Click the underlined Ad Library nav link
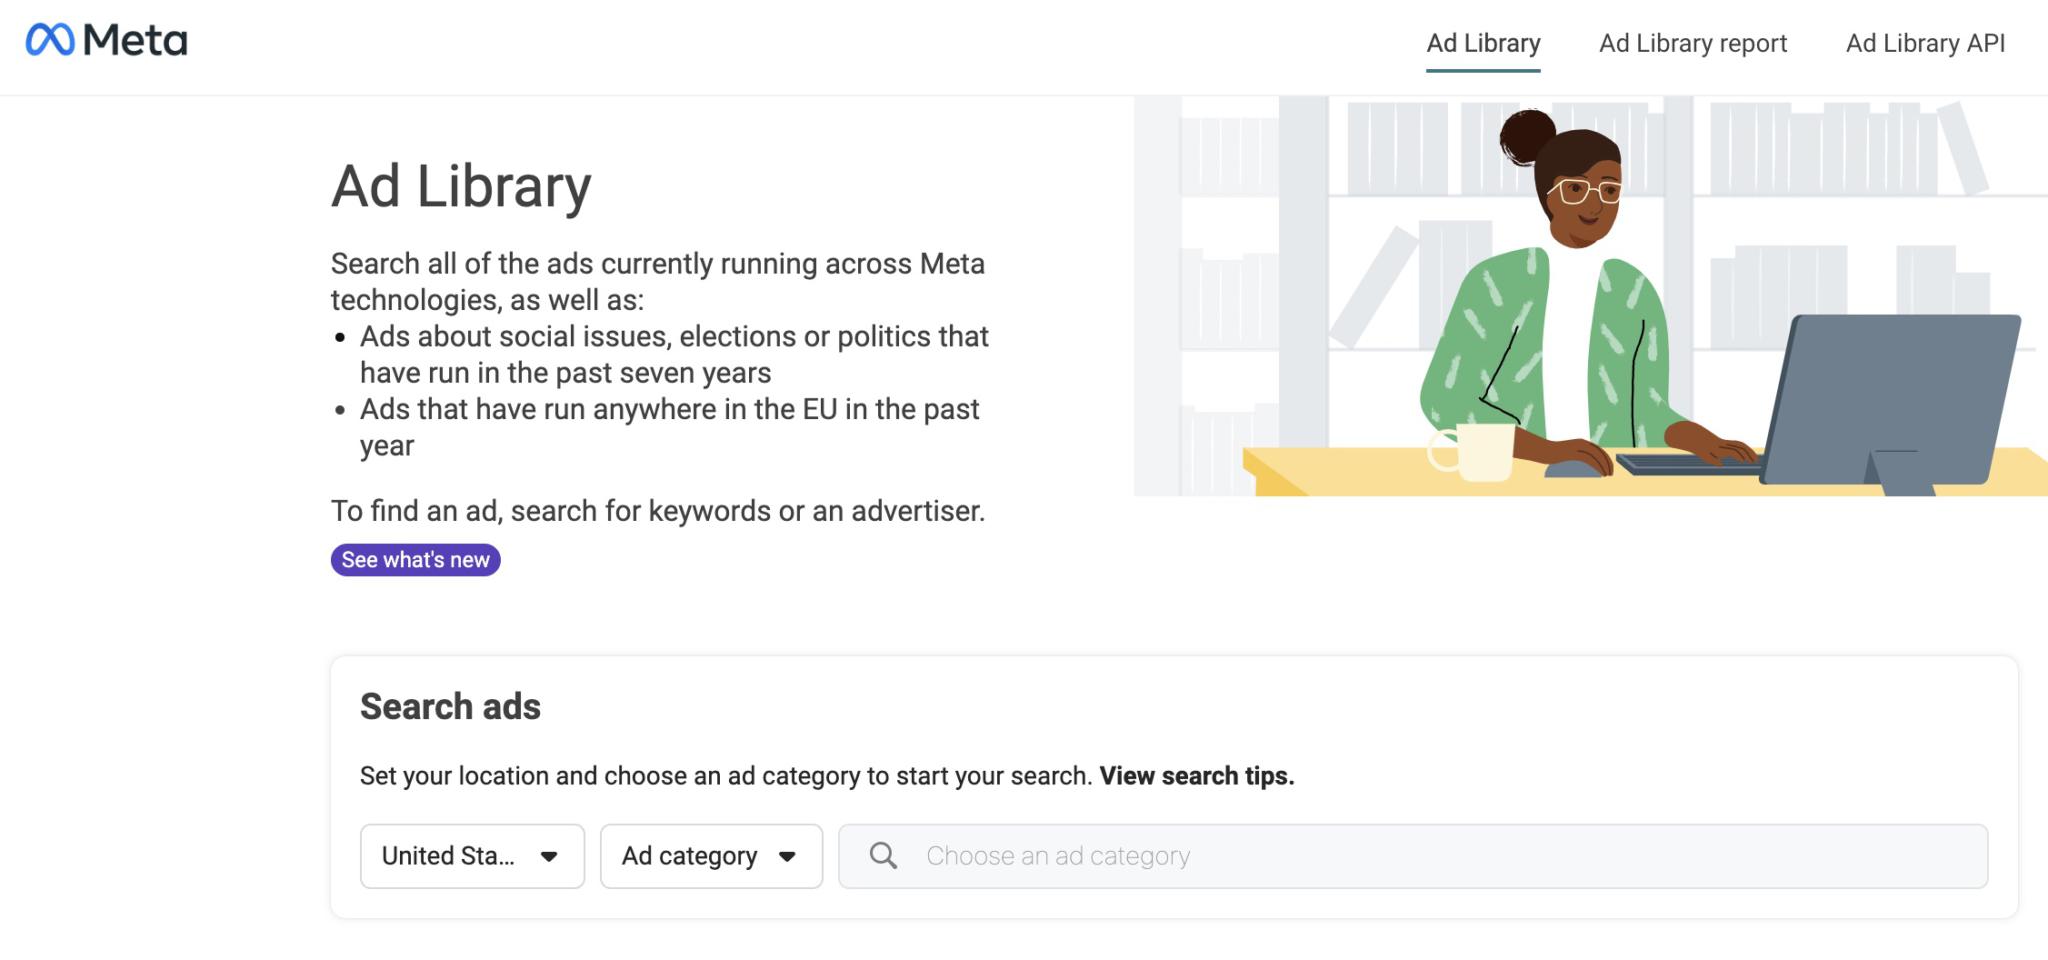This screenshot has width=2048, height=960. (1483, 43)
